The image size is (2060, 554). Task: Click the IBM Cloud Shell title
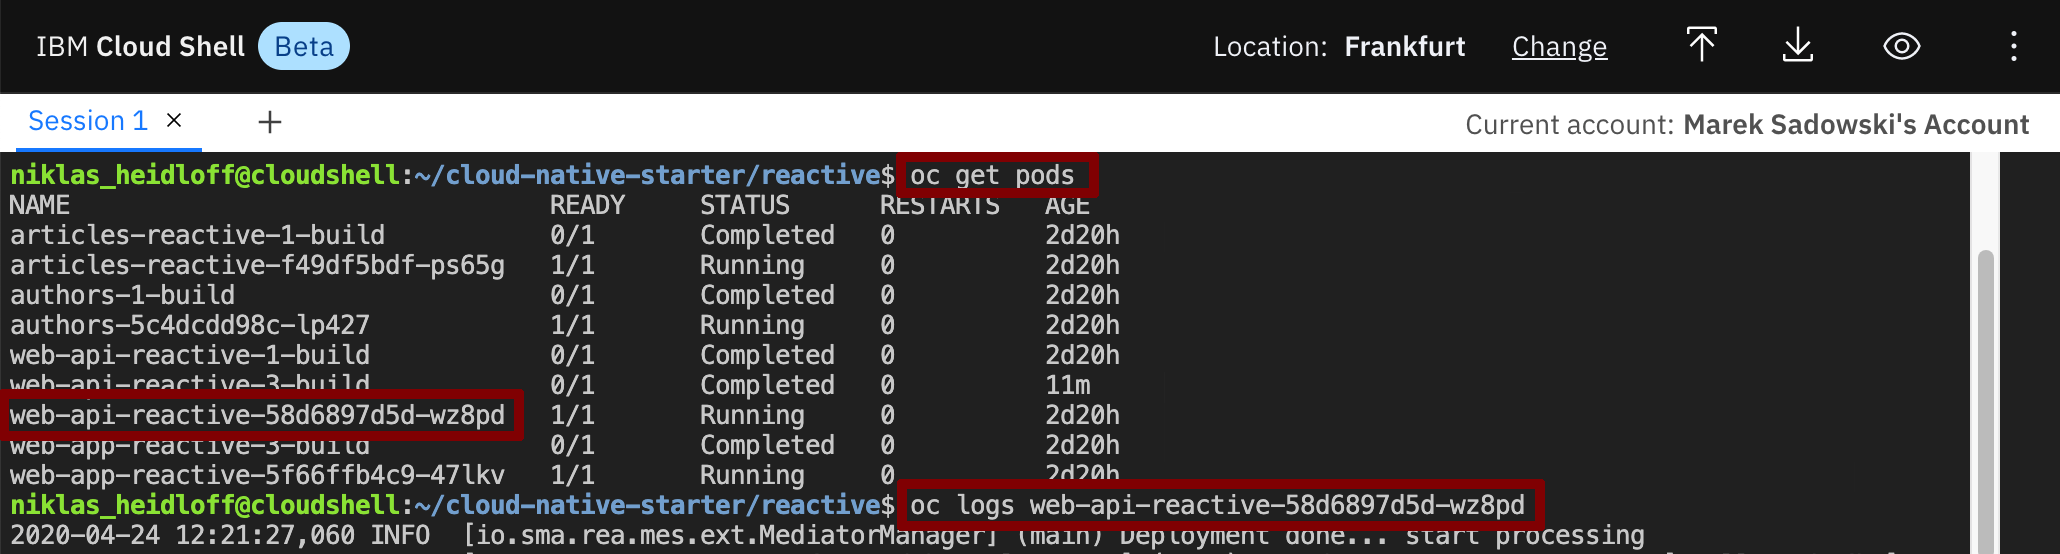click(x=140, y=47)
